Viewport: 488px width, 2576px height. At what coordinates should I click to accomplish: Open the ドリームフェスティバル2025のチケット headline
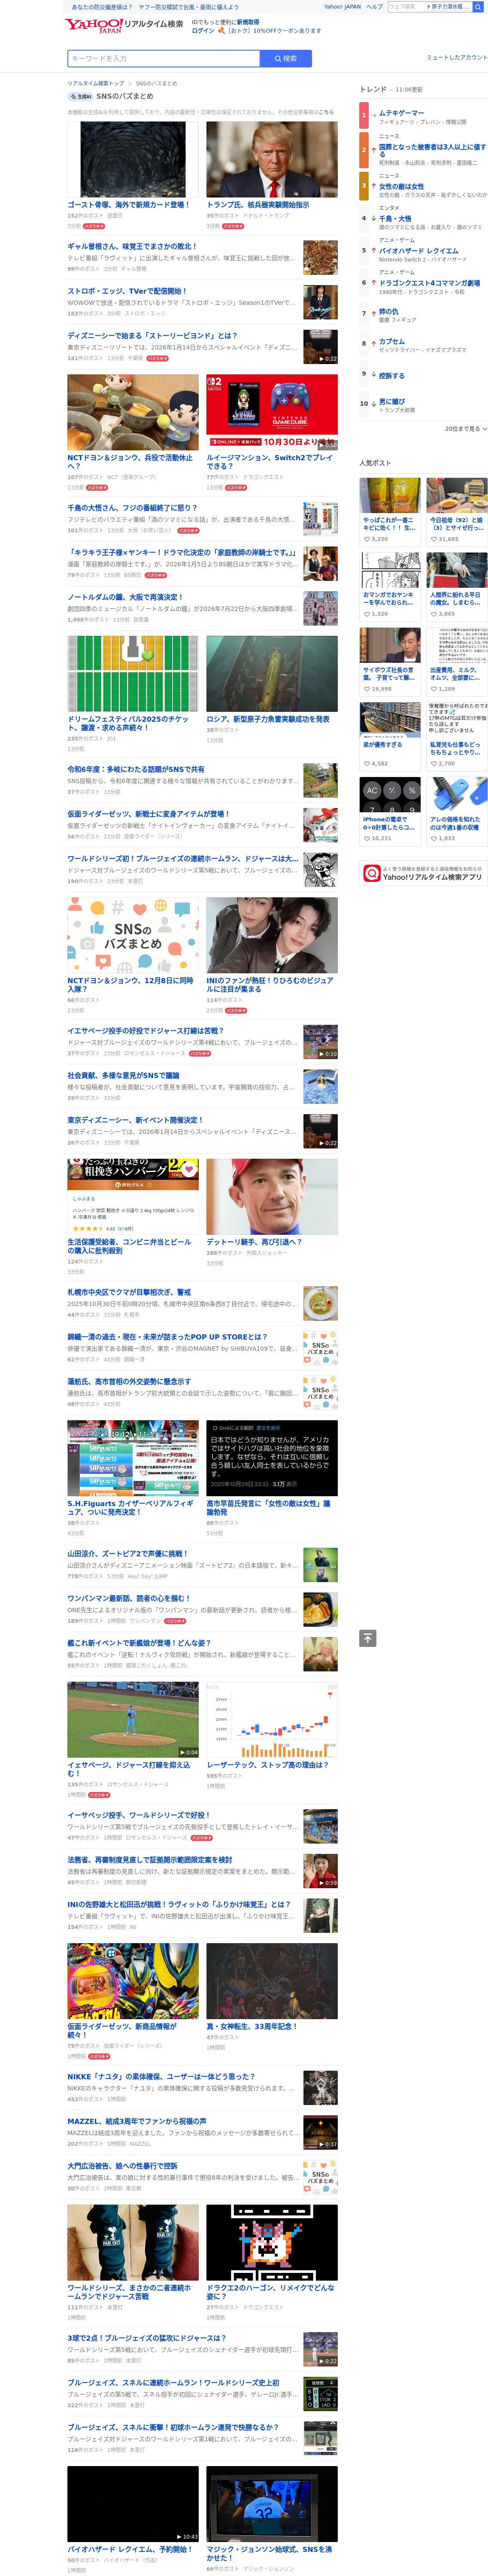(x=128, y=724)
